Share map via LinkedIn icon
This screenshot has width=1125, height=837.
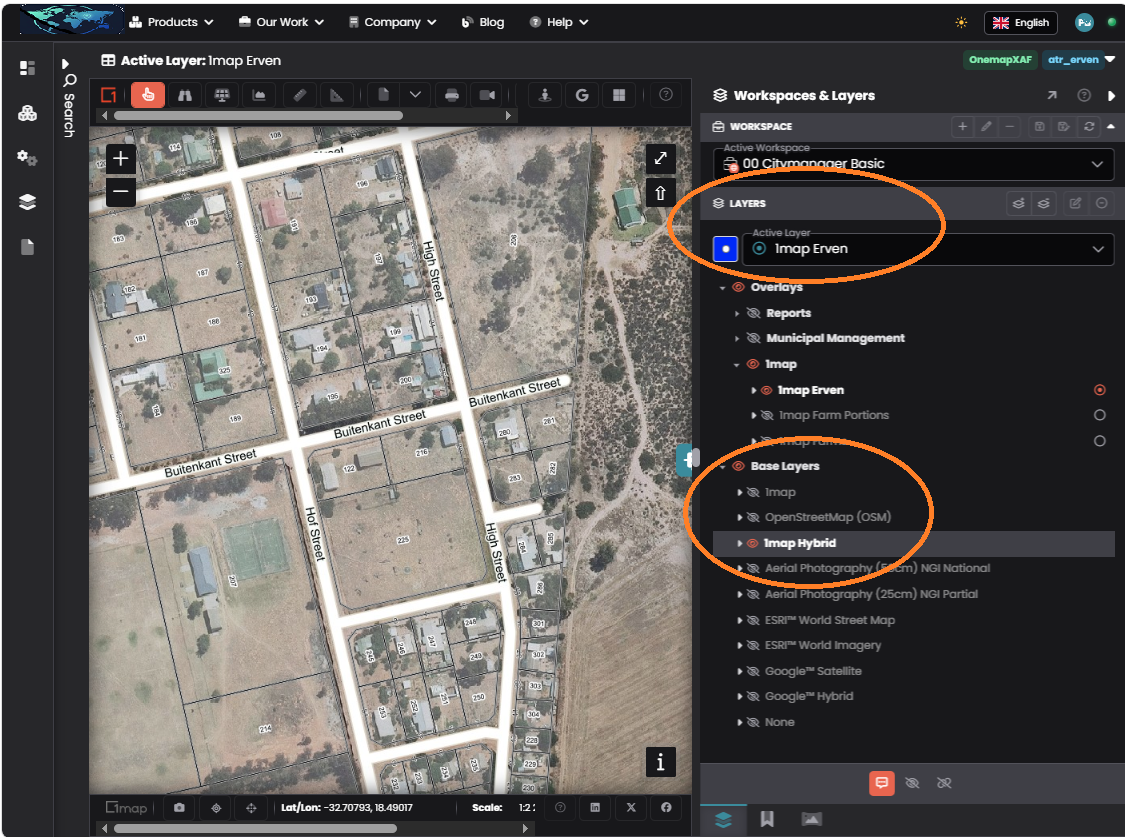[x=595, y=808]
